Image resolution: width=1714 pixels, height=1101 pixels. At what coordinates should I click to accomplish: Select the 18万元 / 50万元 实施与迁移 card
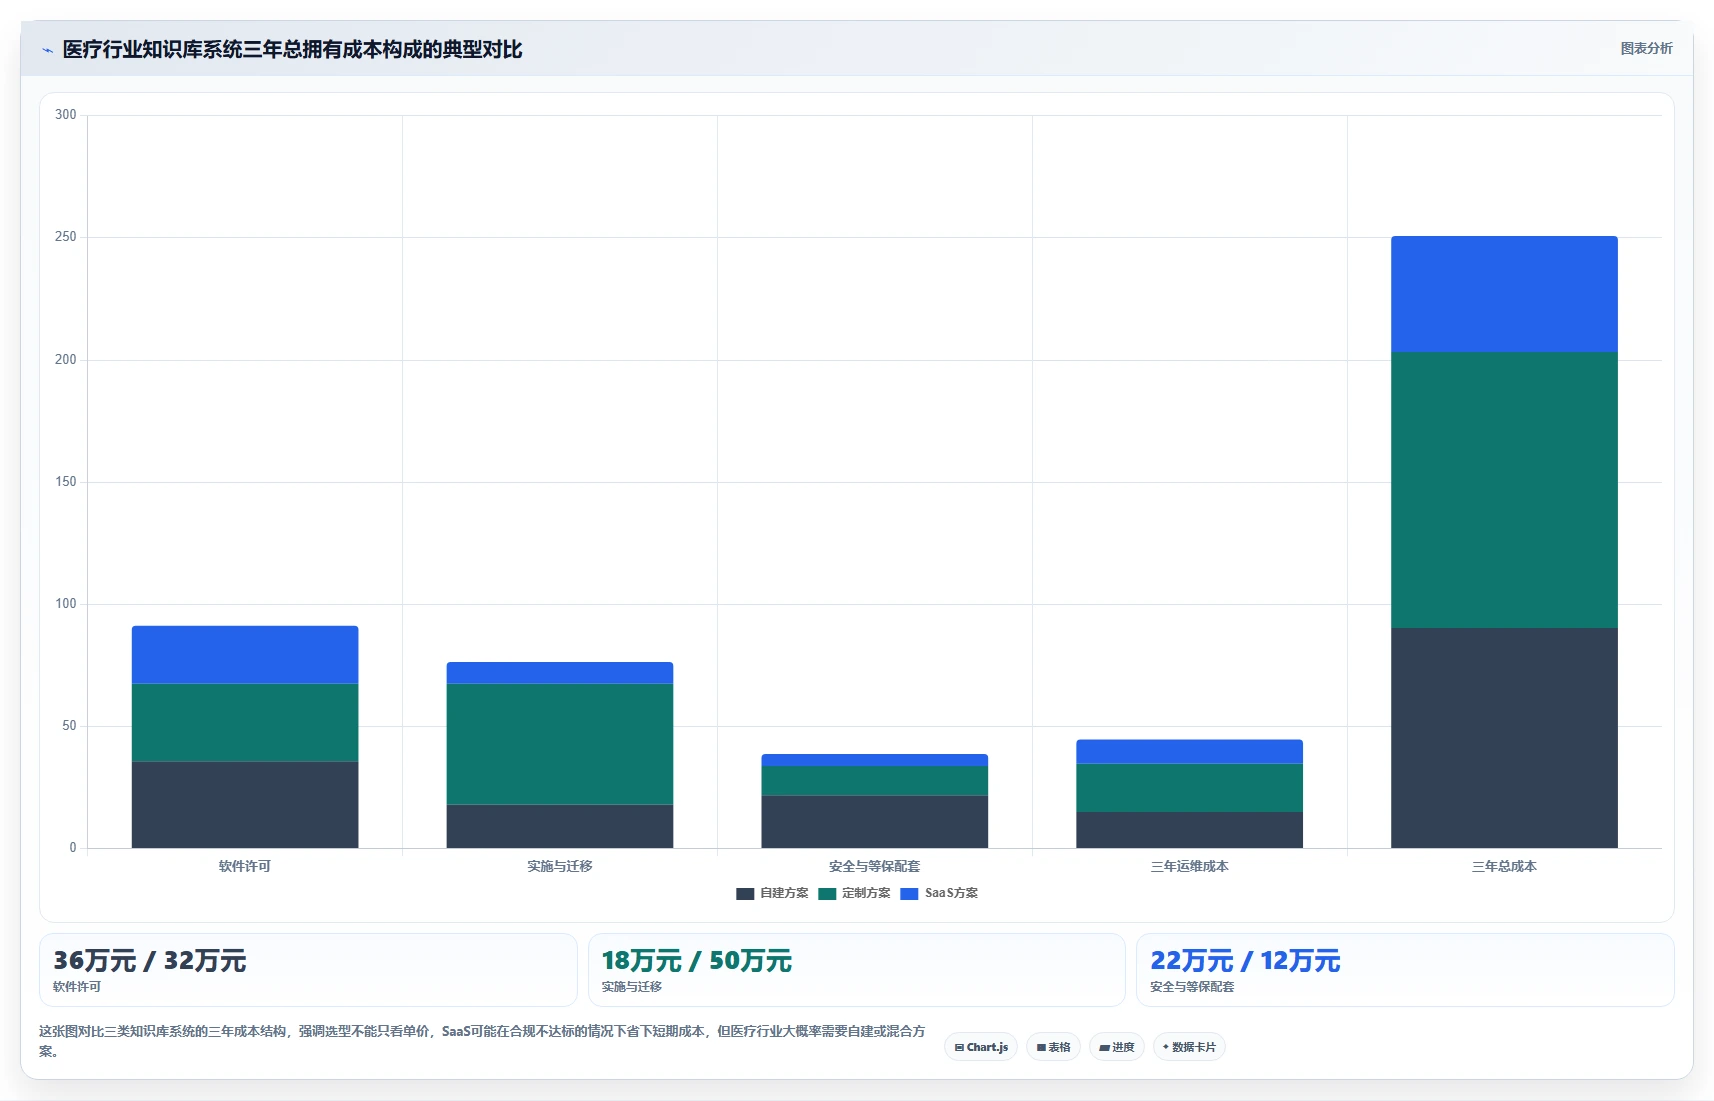click(857, 970)
